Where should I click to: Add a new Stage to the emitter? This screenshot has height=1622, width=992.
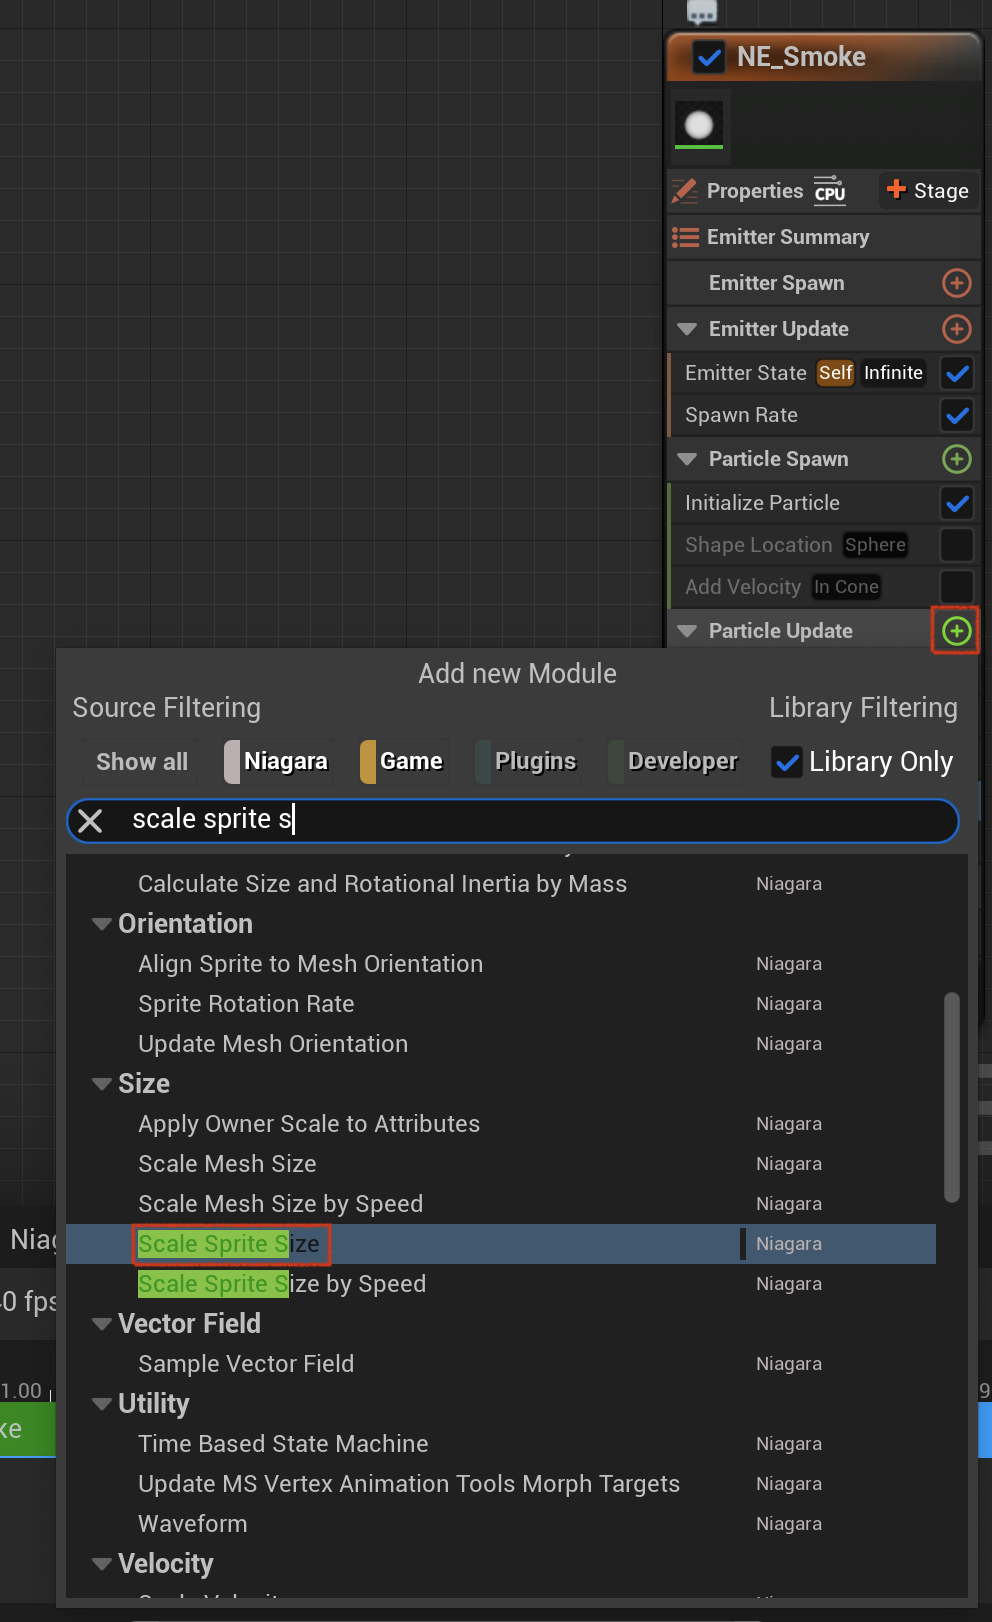927,190
